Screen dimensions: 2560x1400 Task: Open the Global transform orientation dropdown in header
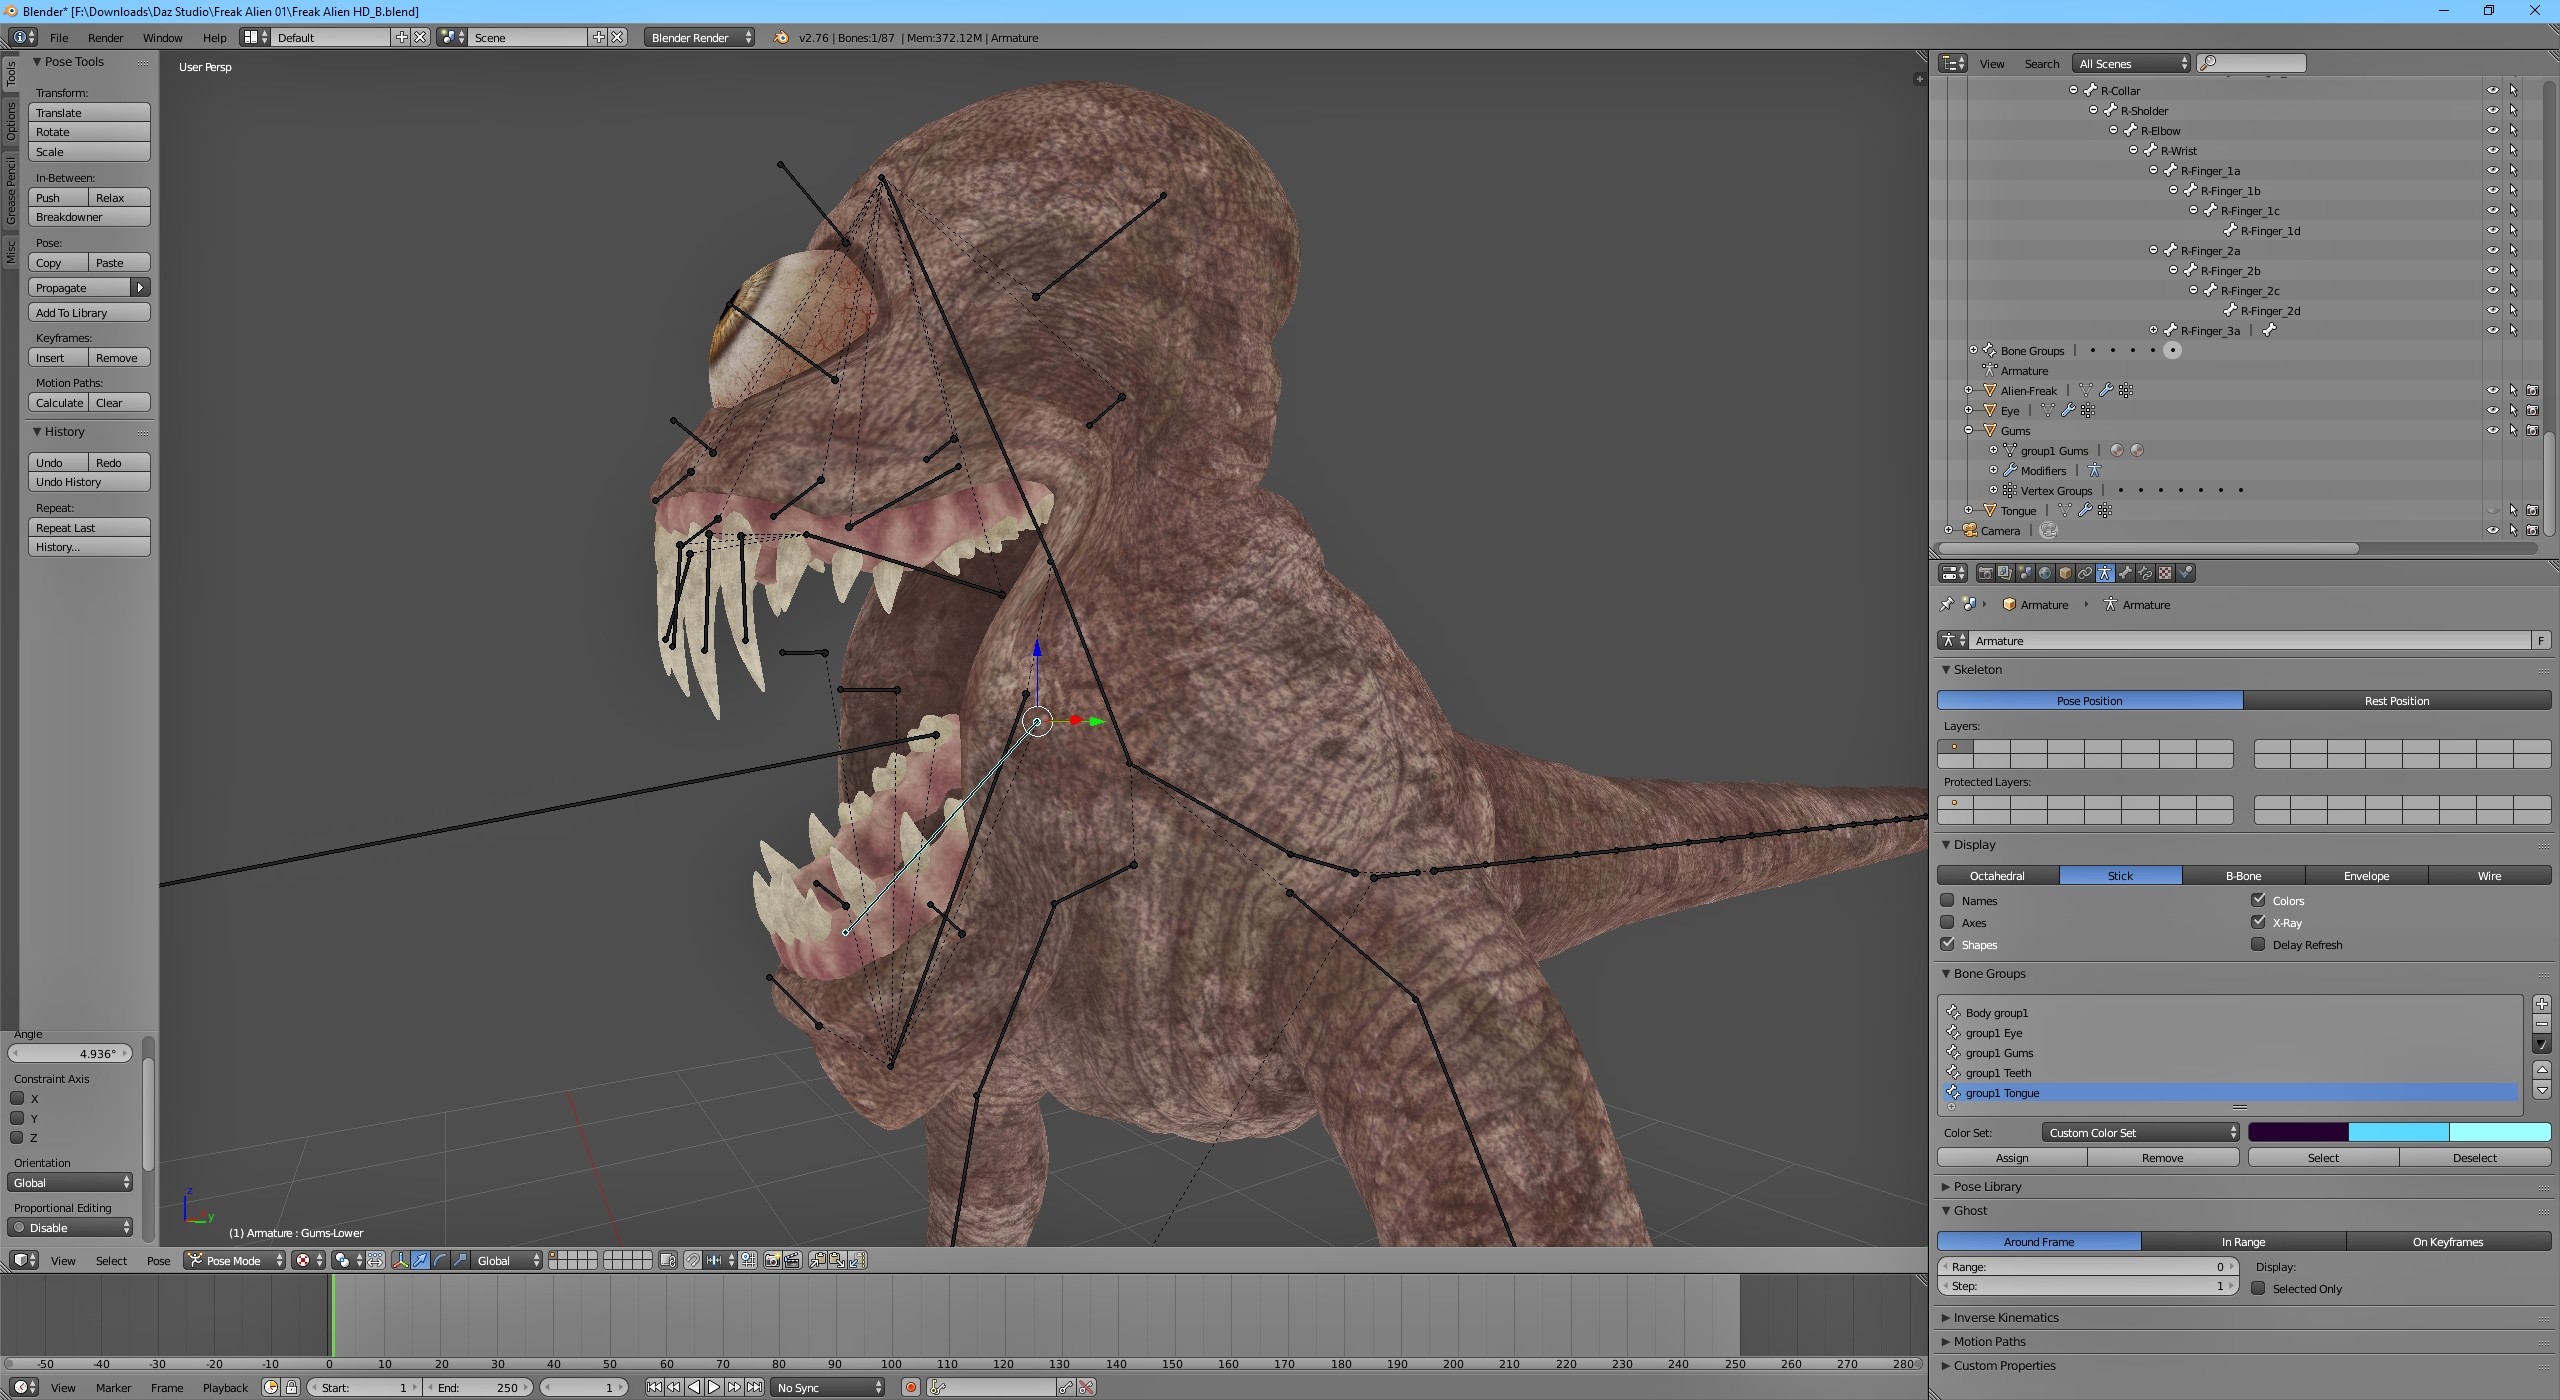(x=508, y=1260)
